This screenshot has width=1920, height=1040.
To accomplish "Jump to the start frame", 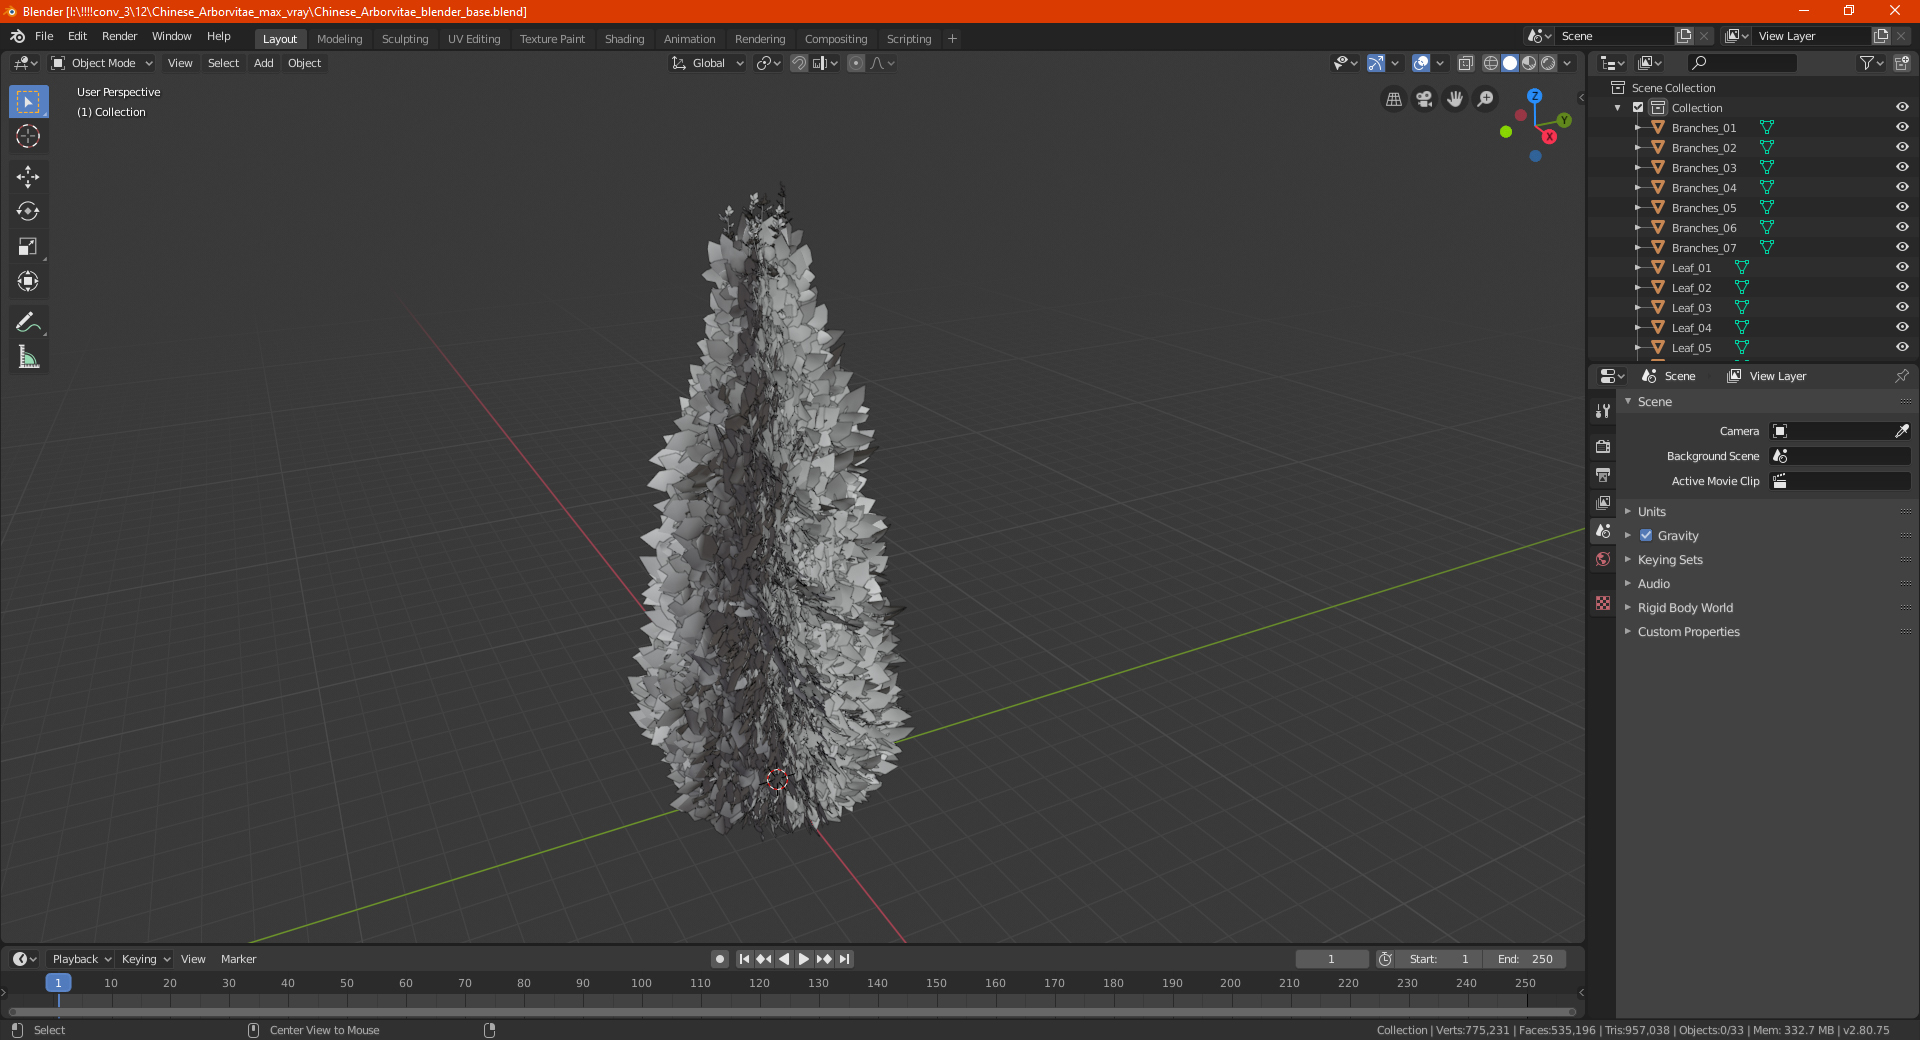I will pos(744,959).
